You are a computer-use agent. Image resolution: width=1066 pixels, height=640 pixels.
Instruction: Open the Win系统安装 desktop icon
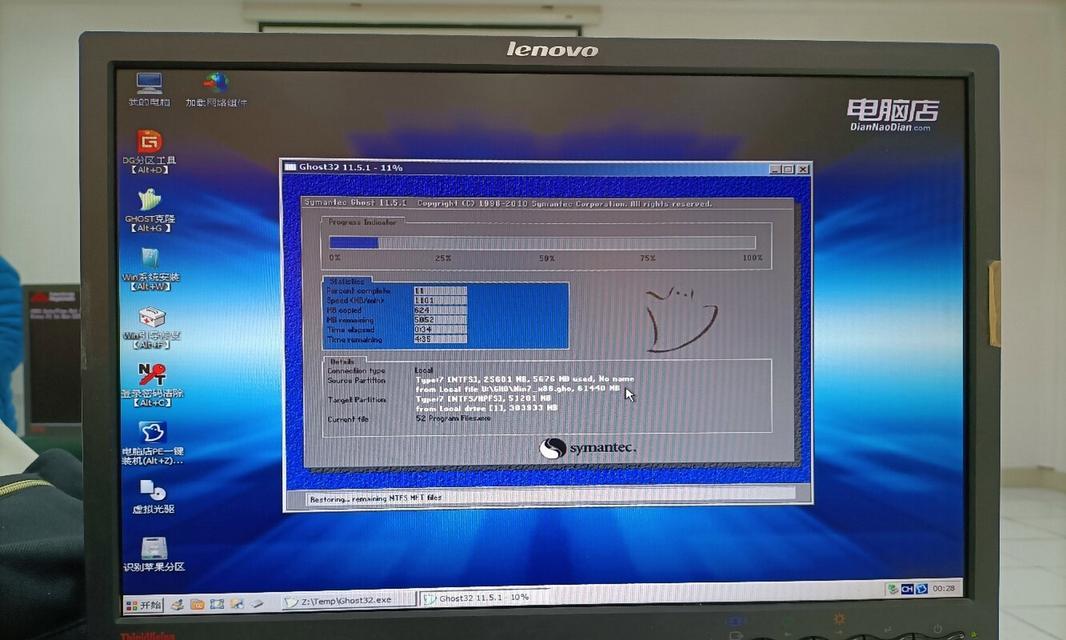pyautogui.click(x=150, y=269)
